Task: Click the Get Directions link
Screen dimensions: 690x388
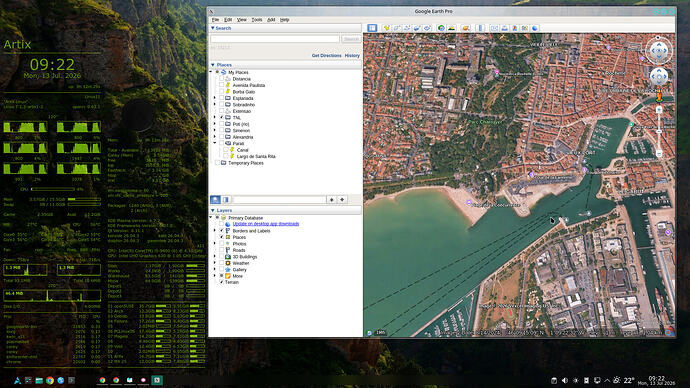Action: [x=327, y=56]
